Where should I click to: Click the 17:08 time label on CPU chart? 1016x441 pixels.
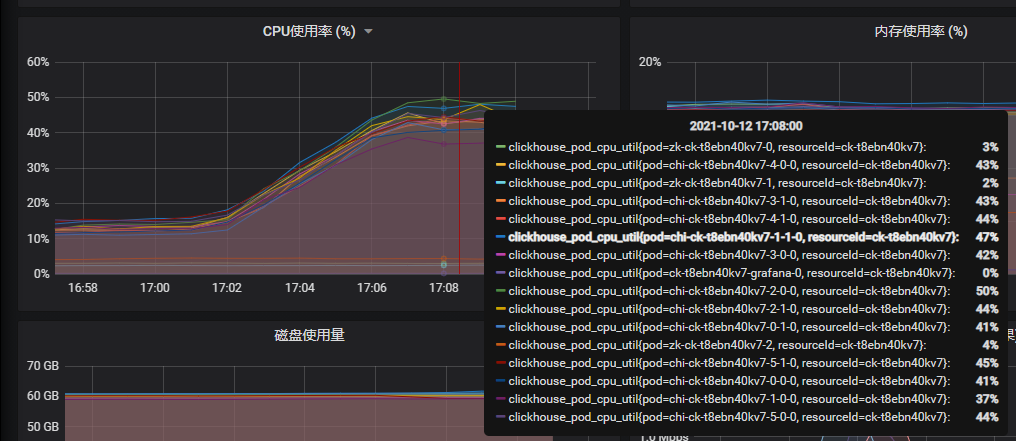pos(444,287)
